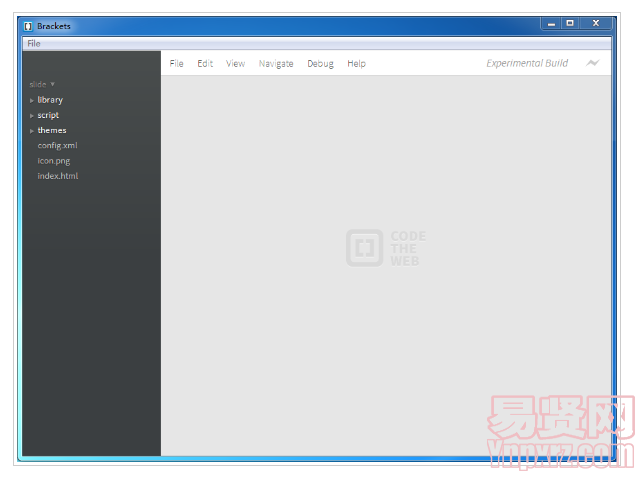
Task: Open the Help menu
Action: point(356,63)
